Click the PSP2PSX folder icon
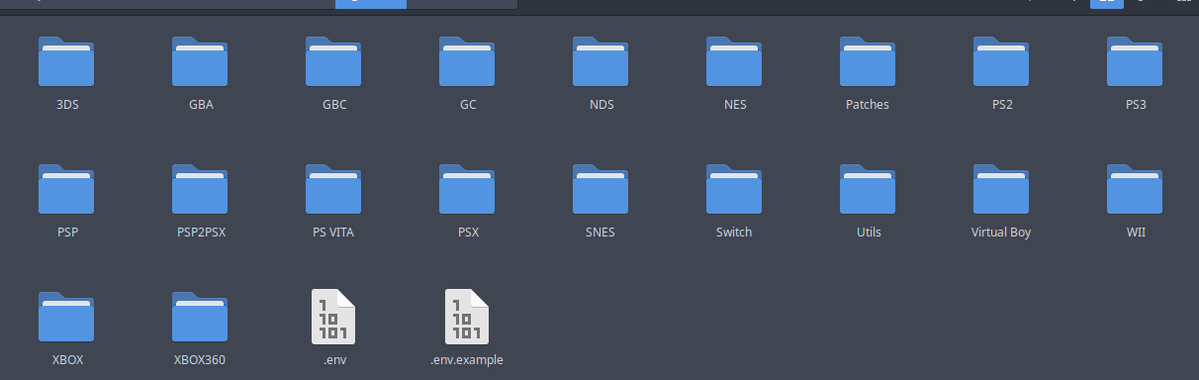 tap(200, 190)
